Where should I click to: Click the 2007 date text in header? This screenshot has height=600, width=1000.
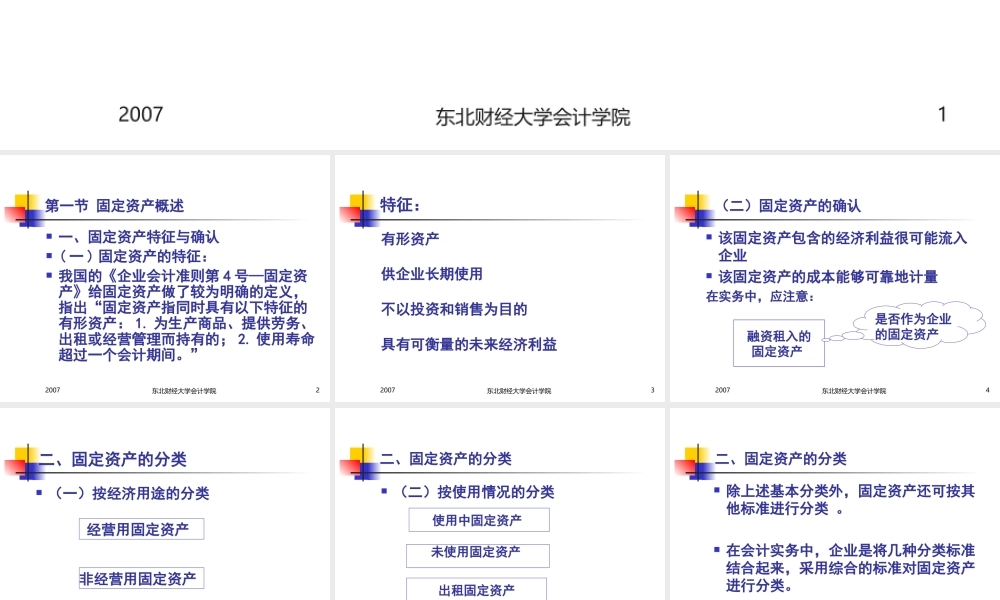pos(141,114)
